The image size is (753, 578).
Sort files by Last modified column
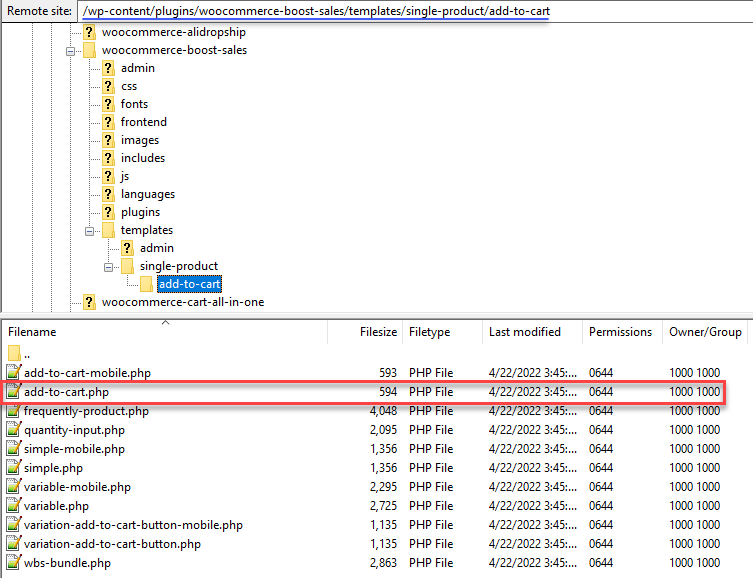533,332
